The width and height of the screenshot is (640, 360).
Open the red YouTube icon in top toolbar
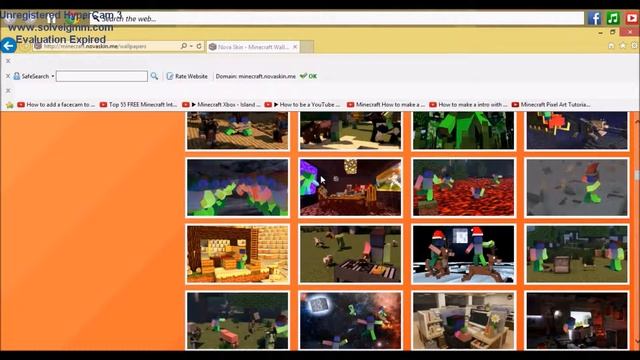[x=632, y=18]
